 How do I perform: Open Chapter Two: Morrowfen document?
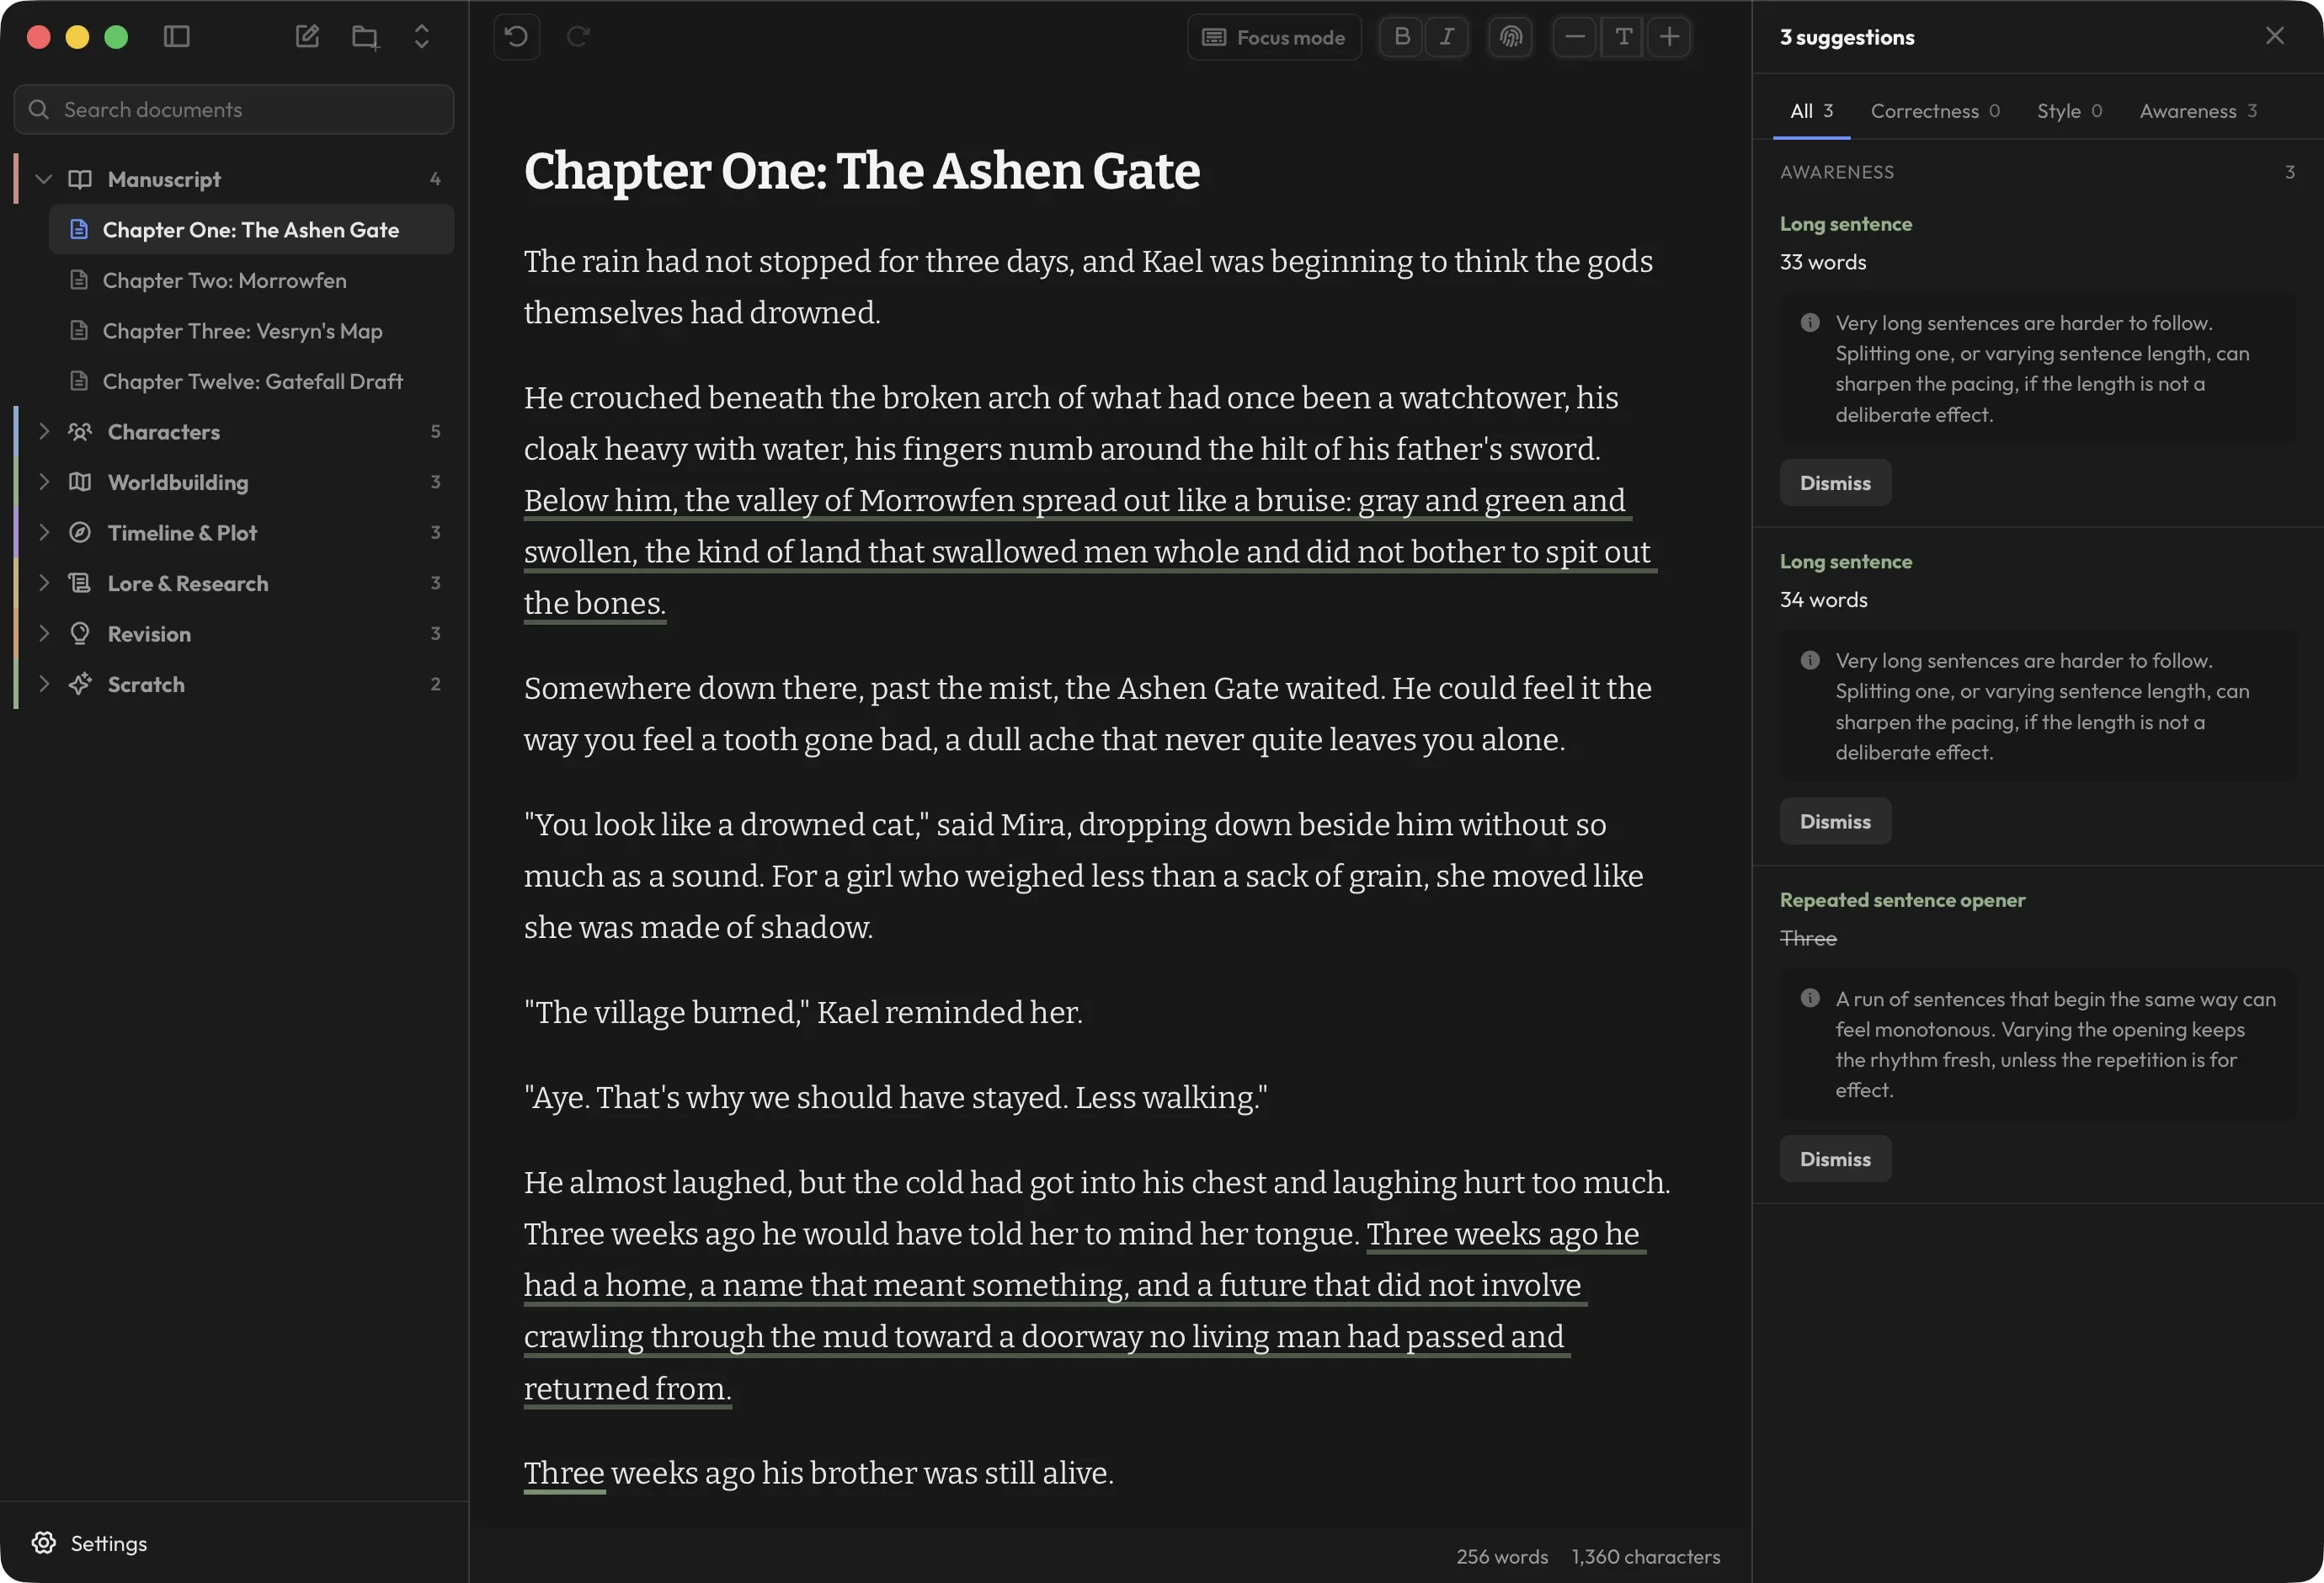click(x=251, y=280)
